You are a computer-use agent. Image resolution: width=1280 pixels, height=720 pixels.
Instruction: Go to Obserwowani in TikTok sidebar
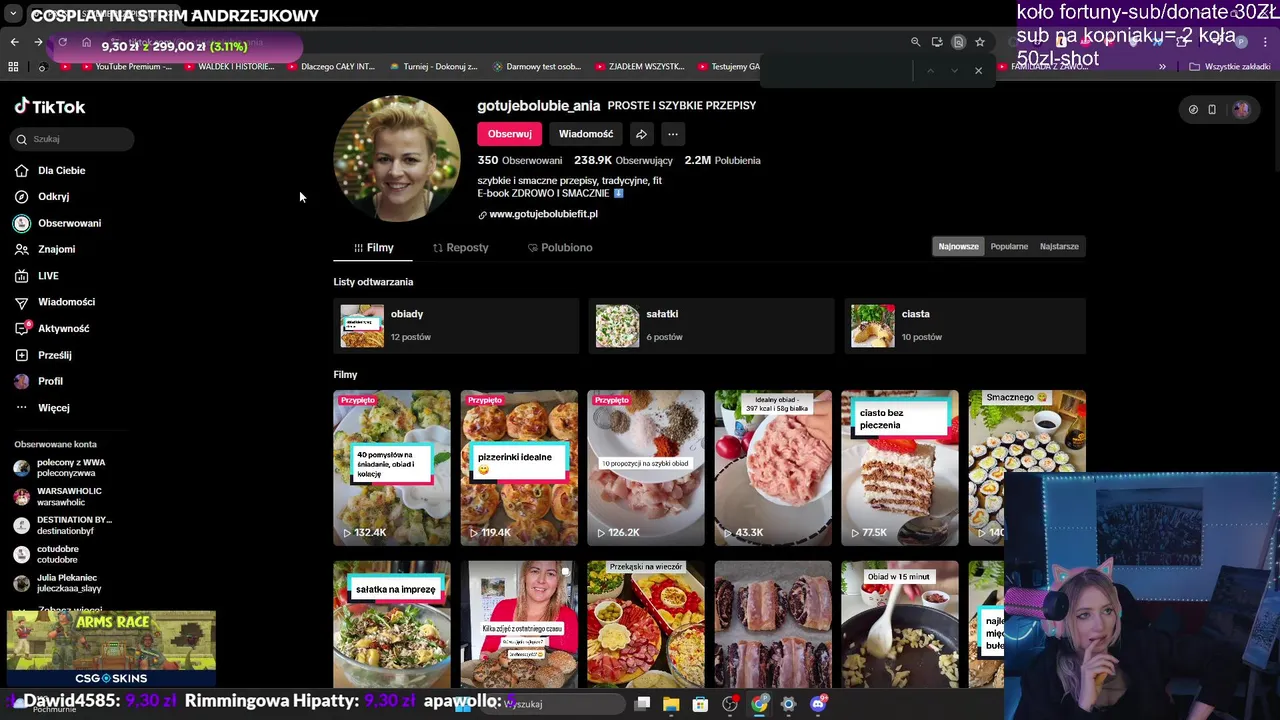(58, 223)
